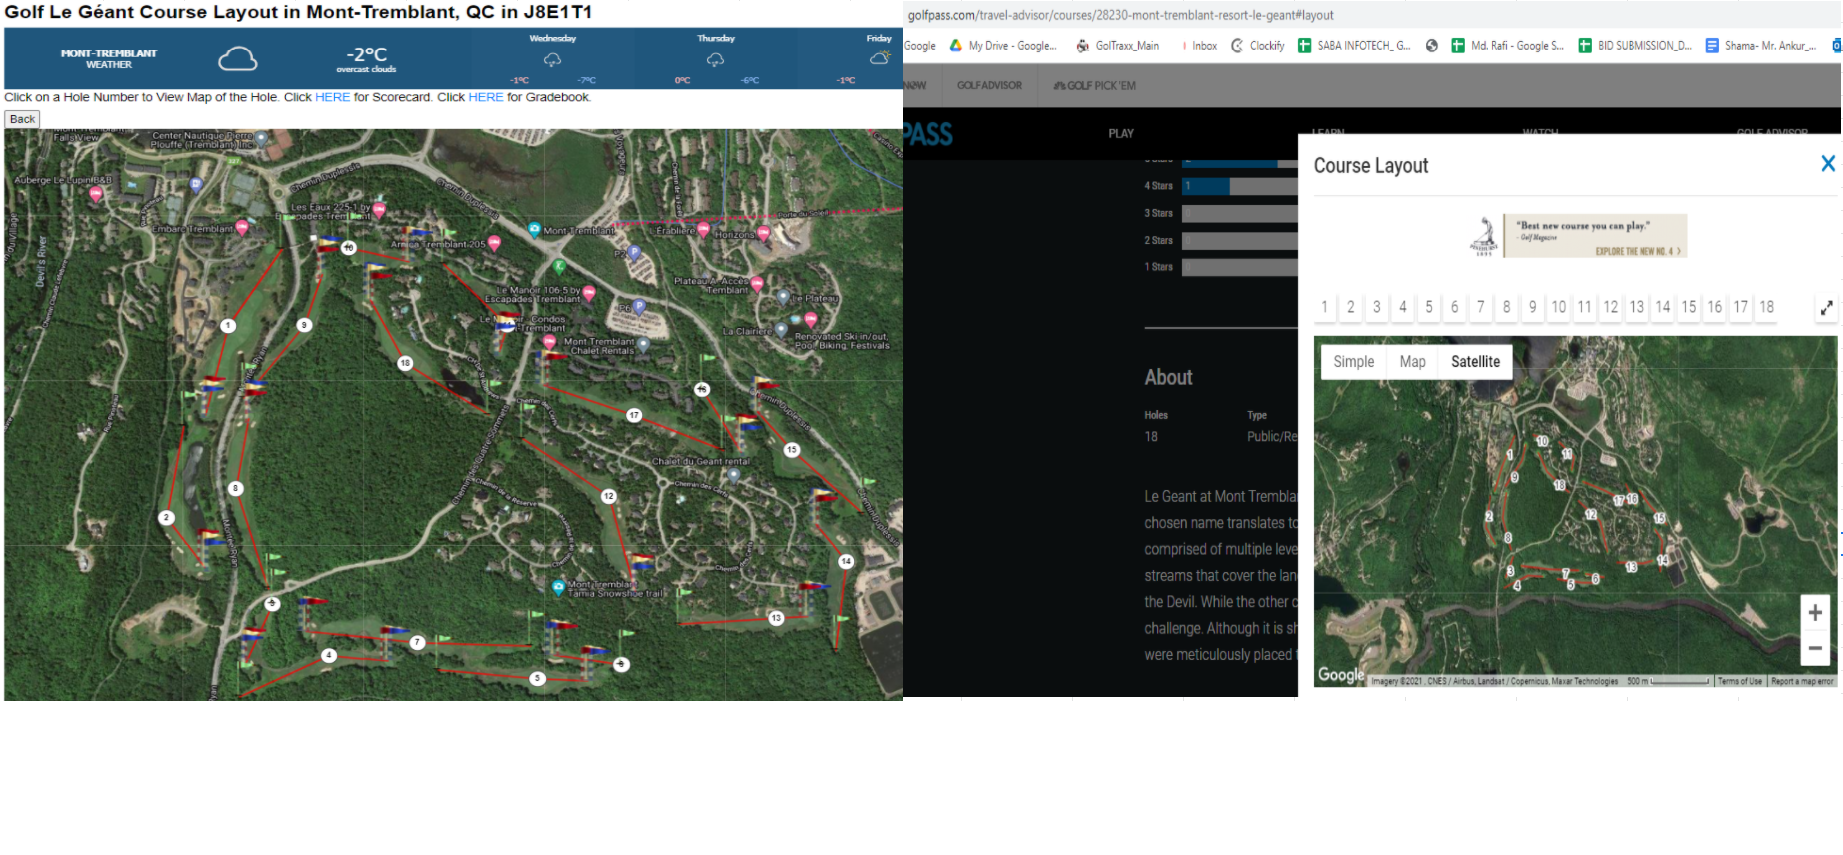Open the Scorecard HERE link

pyautogui.click(x=333, y=97)
